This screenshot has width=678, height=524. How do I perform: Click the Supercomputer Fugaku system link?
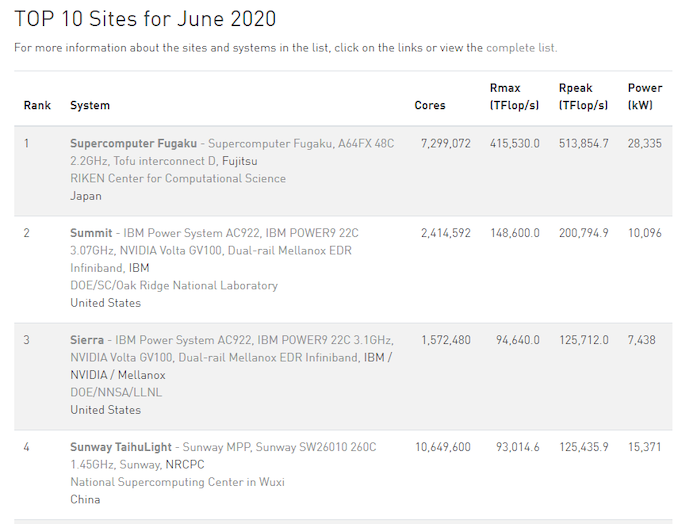pos(133,143)
